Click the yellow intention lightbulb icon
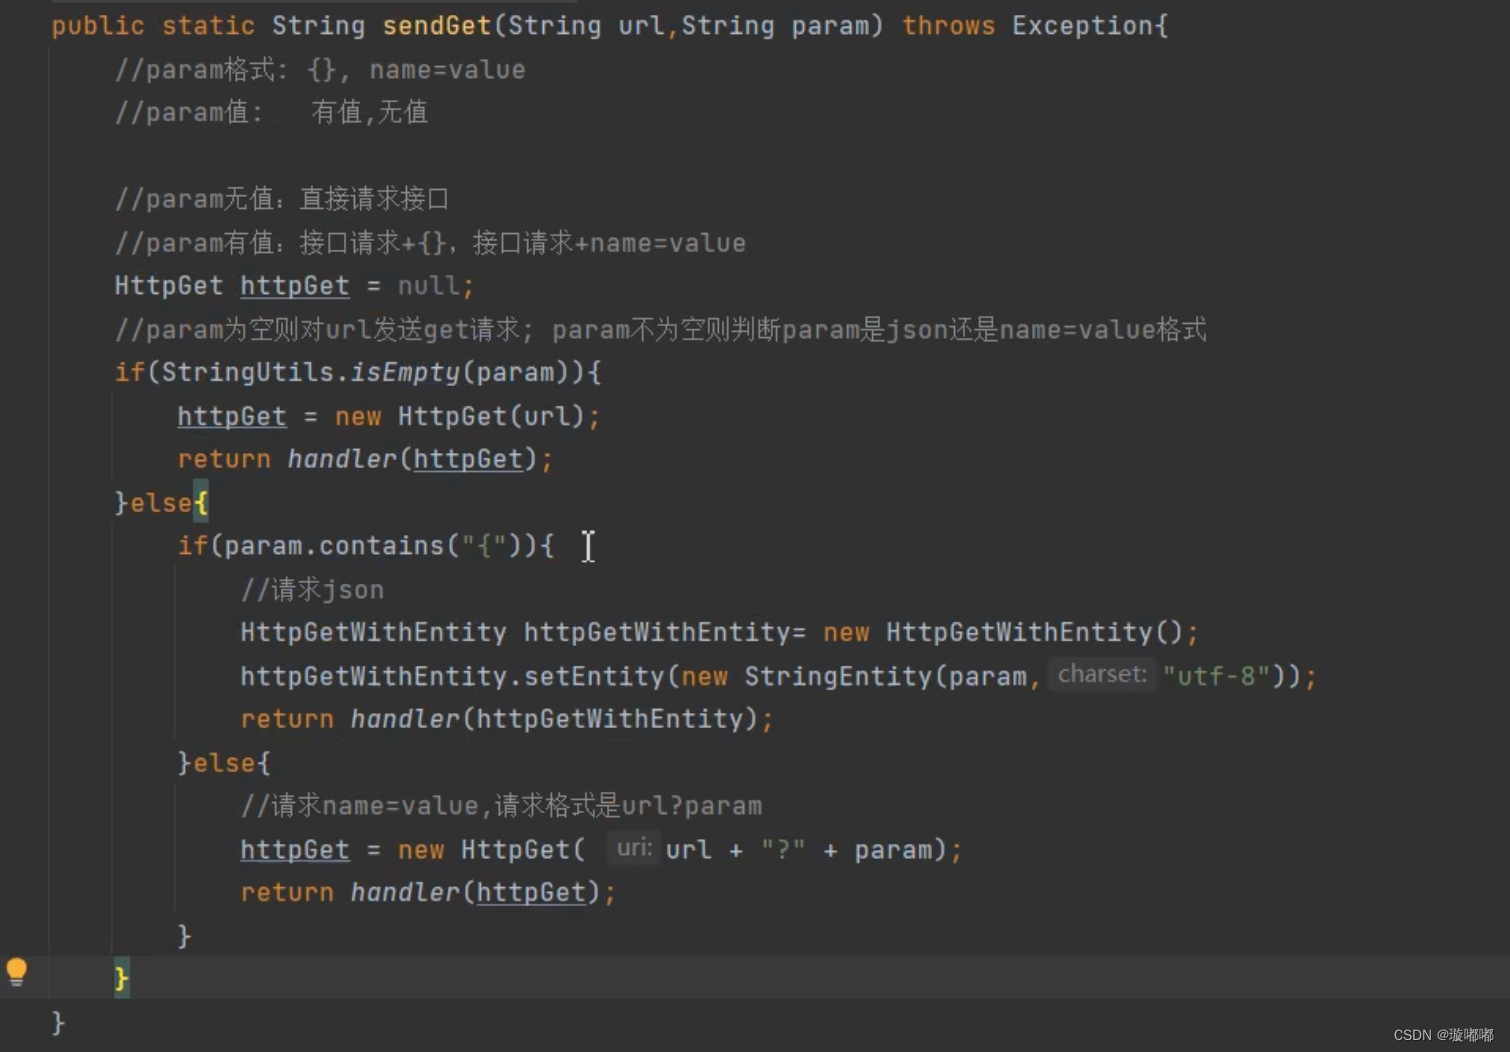The image size is (1510, 1052). (x=17, y=971)
